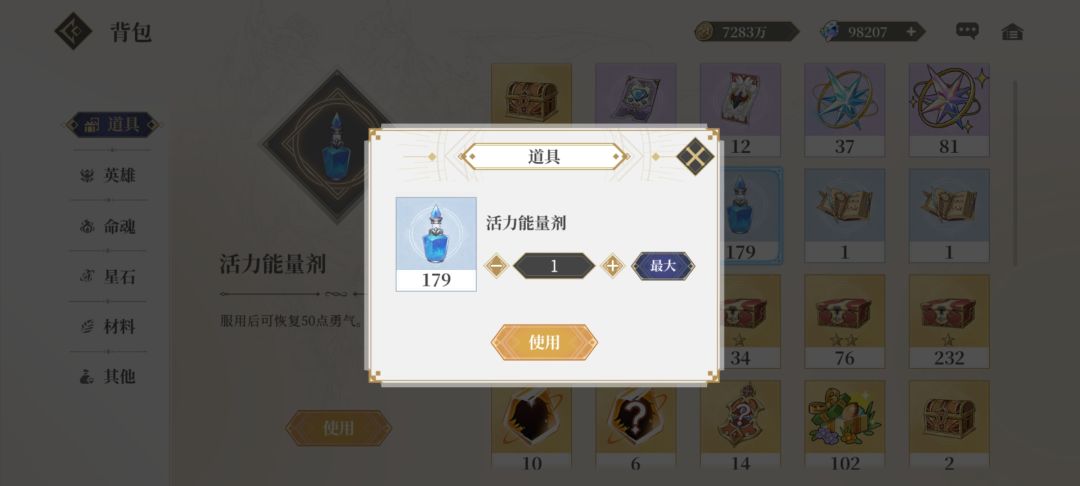Select the red chest item with 232

949,321
